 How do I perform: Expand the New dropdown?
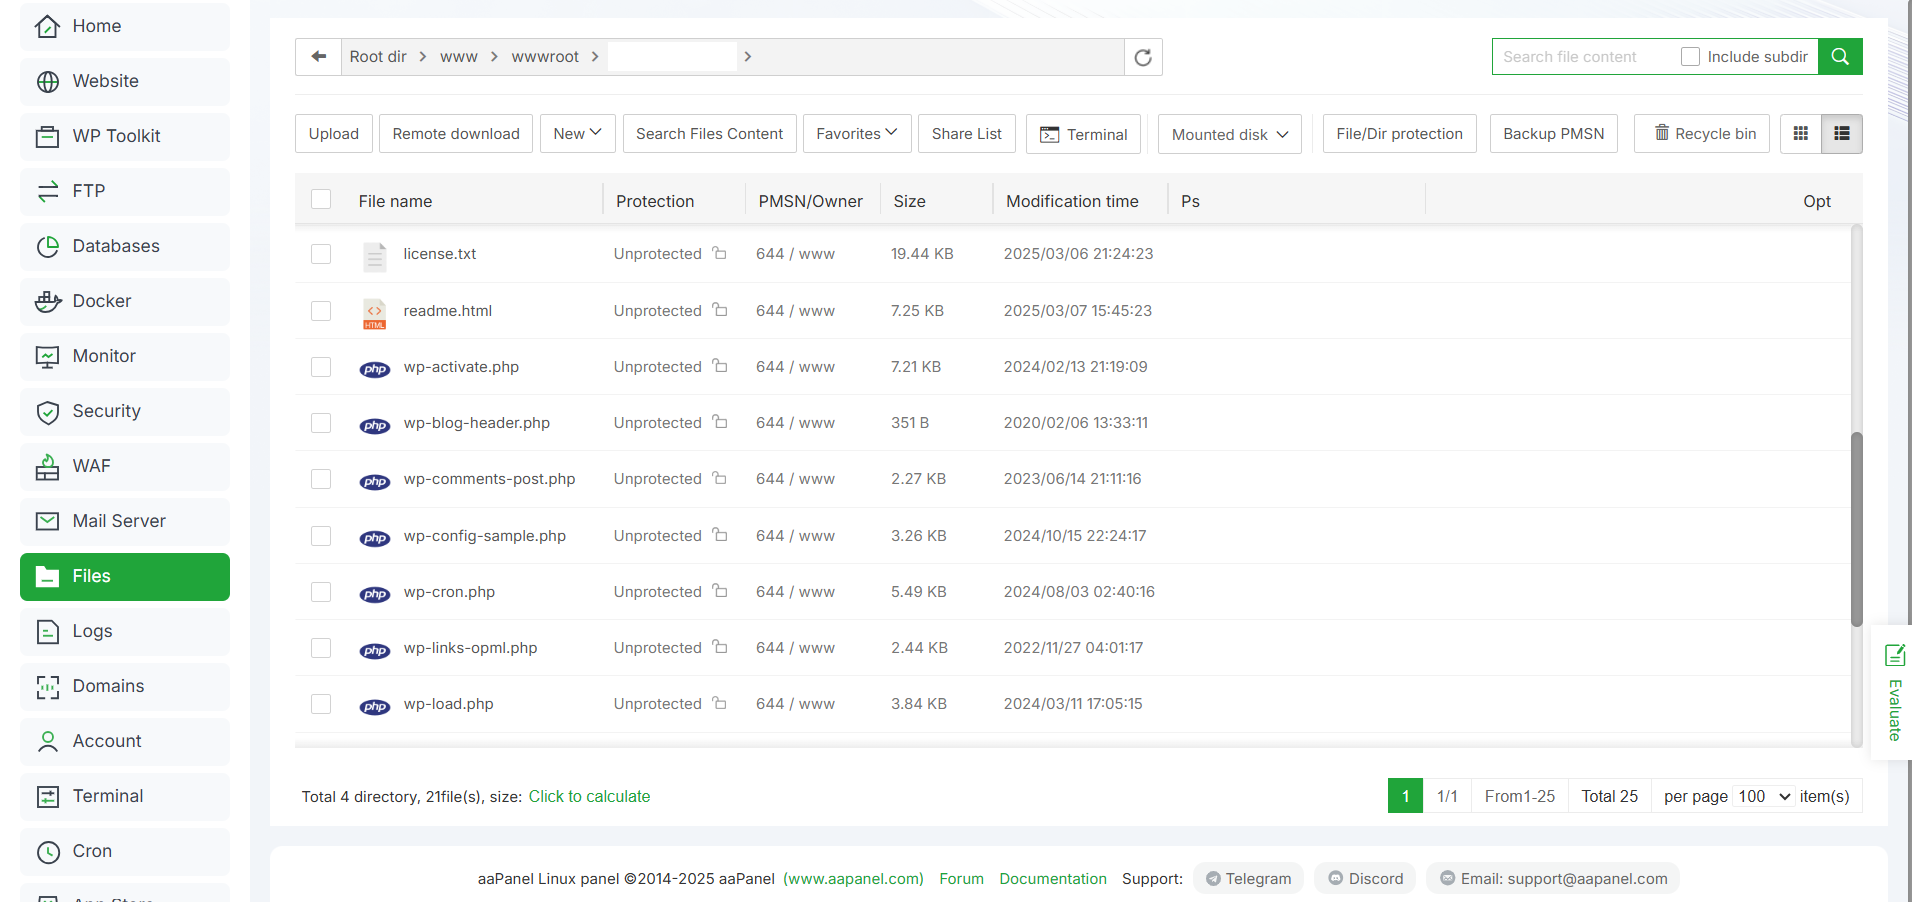click(577, 134)
